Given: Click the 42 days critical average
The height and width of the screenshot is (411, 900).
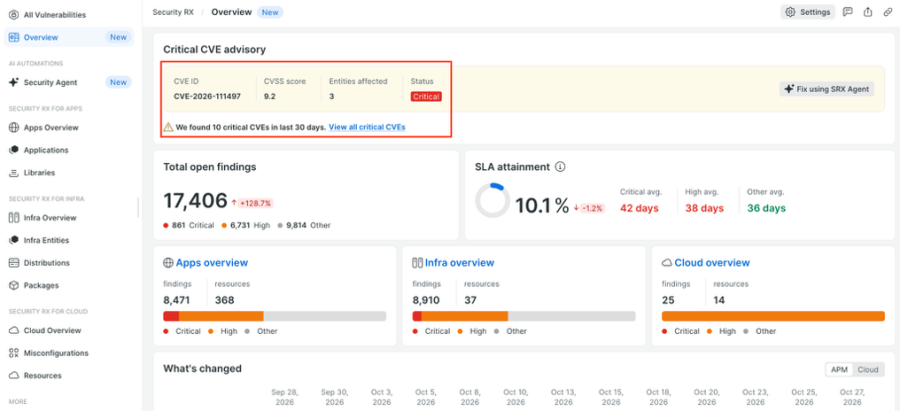Looking at the screenshot, I should point(639,208).
